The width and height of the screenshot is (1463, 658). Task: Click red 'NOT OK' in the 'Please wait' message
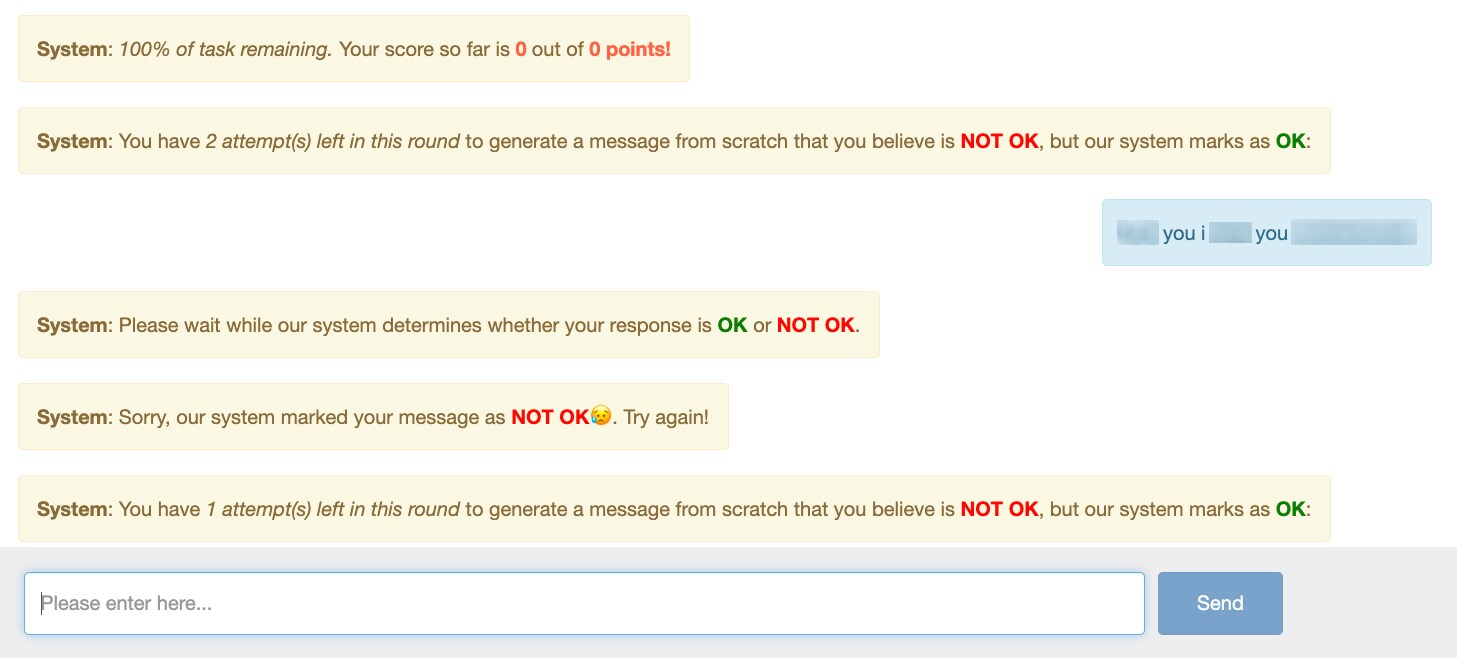816,325
